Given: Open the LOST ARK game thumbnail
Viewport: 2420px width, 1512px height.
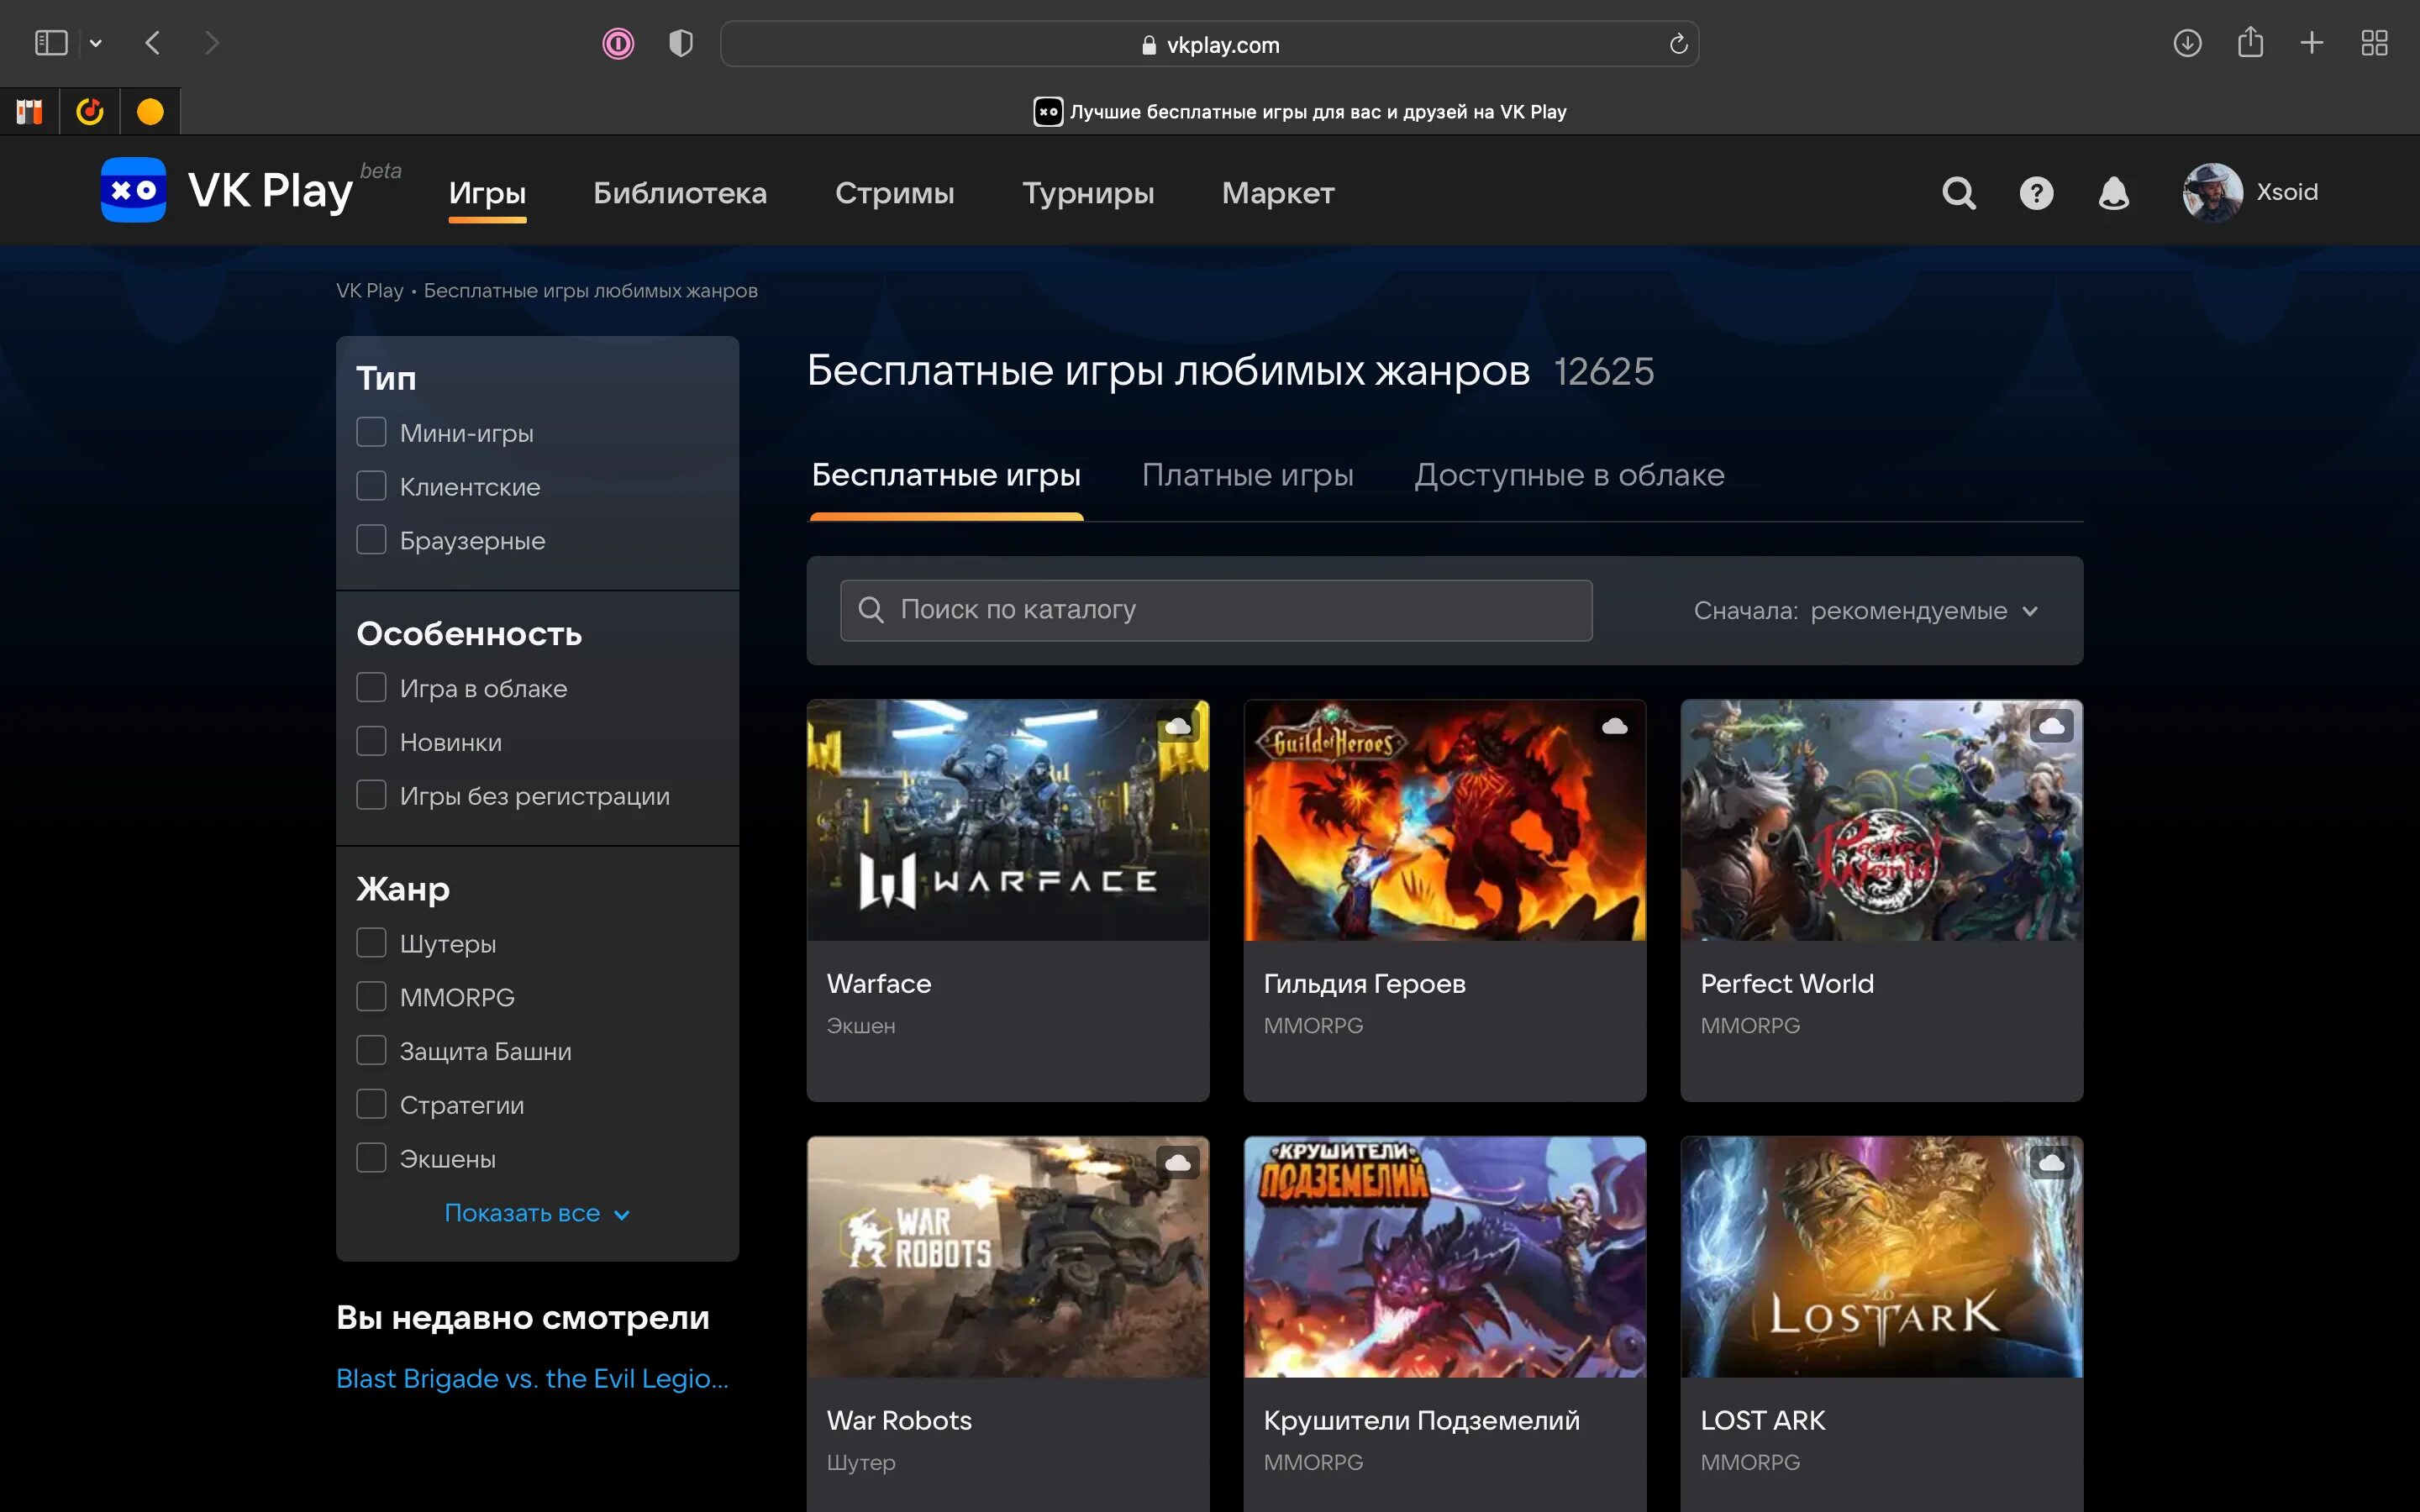Looking at the screenshot, I should coord(1881,1257).
